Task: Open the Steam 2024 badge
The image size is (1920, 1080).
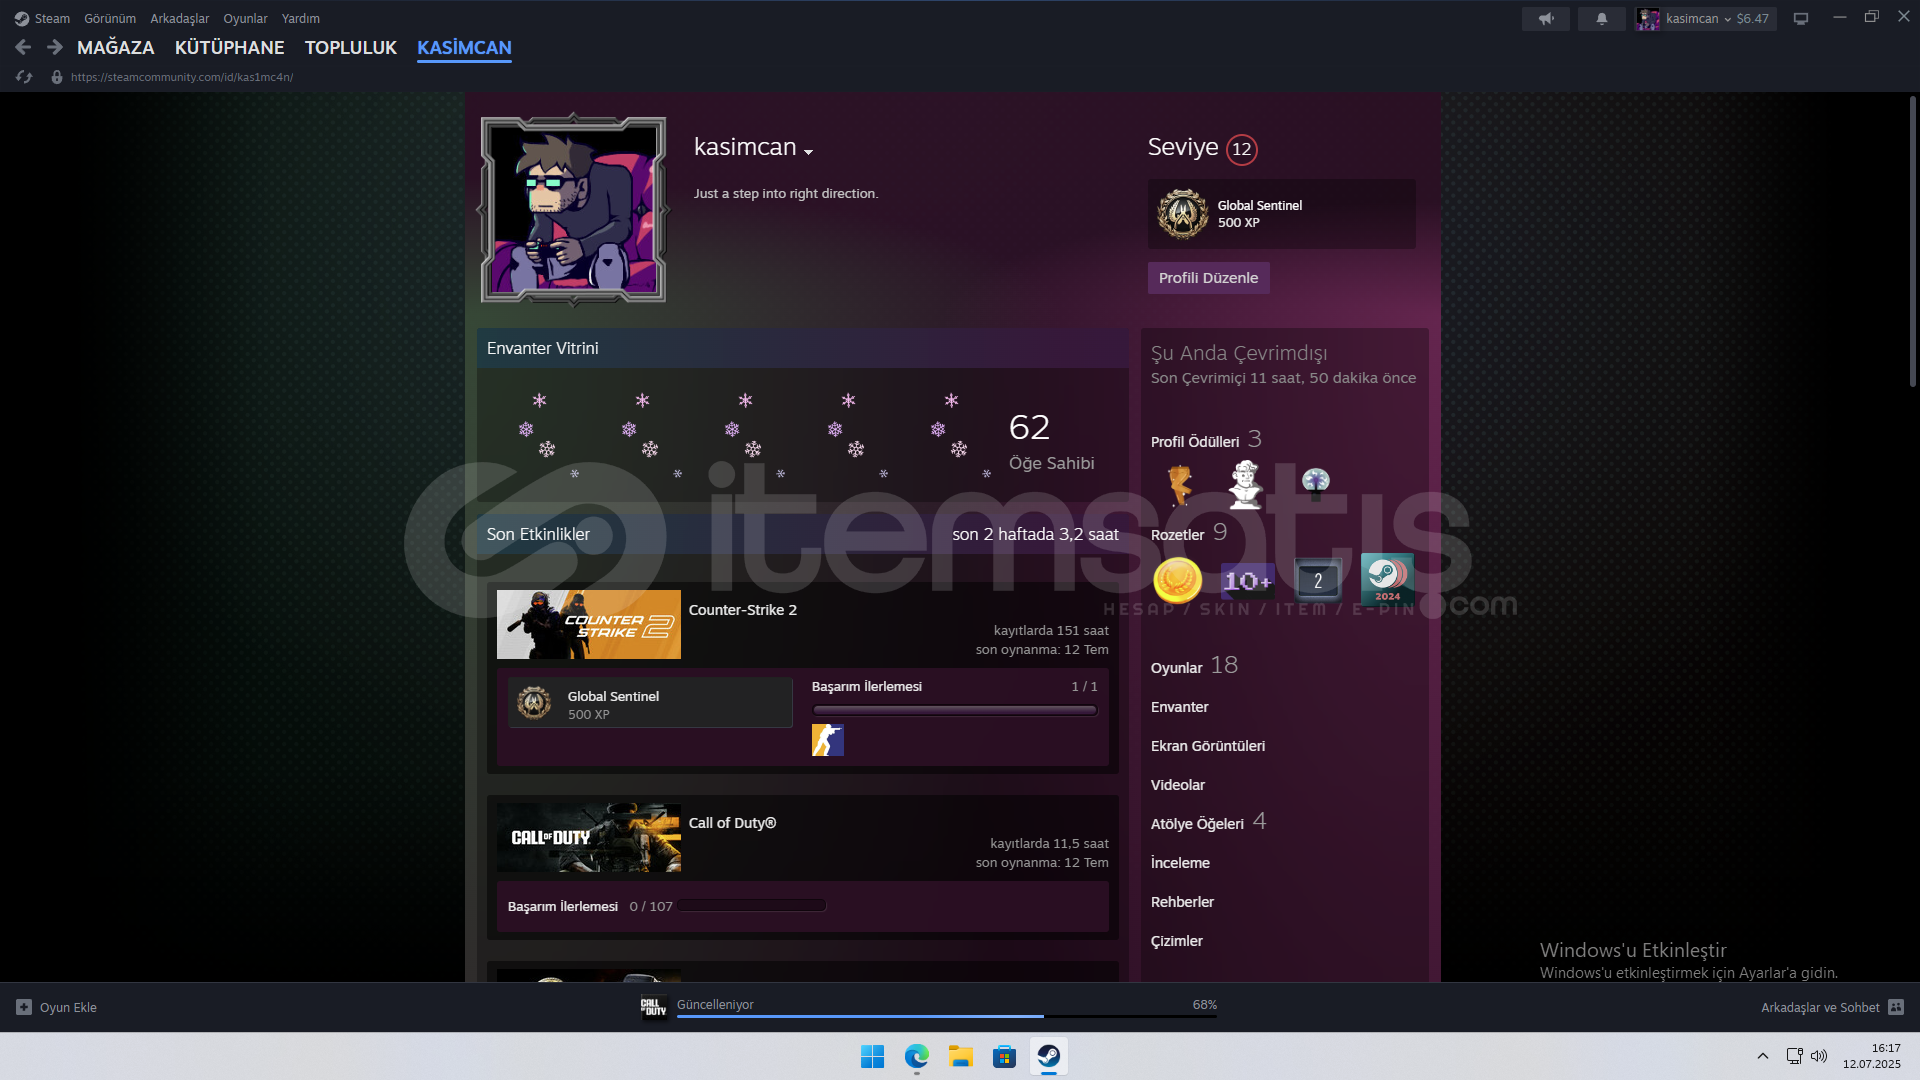Action: [x=1388, y=580]
